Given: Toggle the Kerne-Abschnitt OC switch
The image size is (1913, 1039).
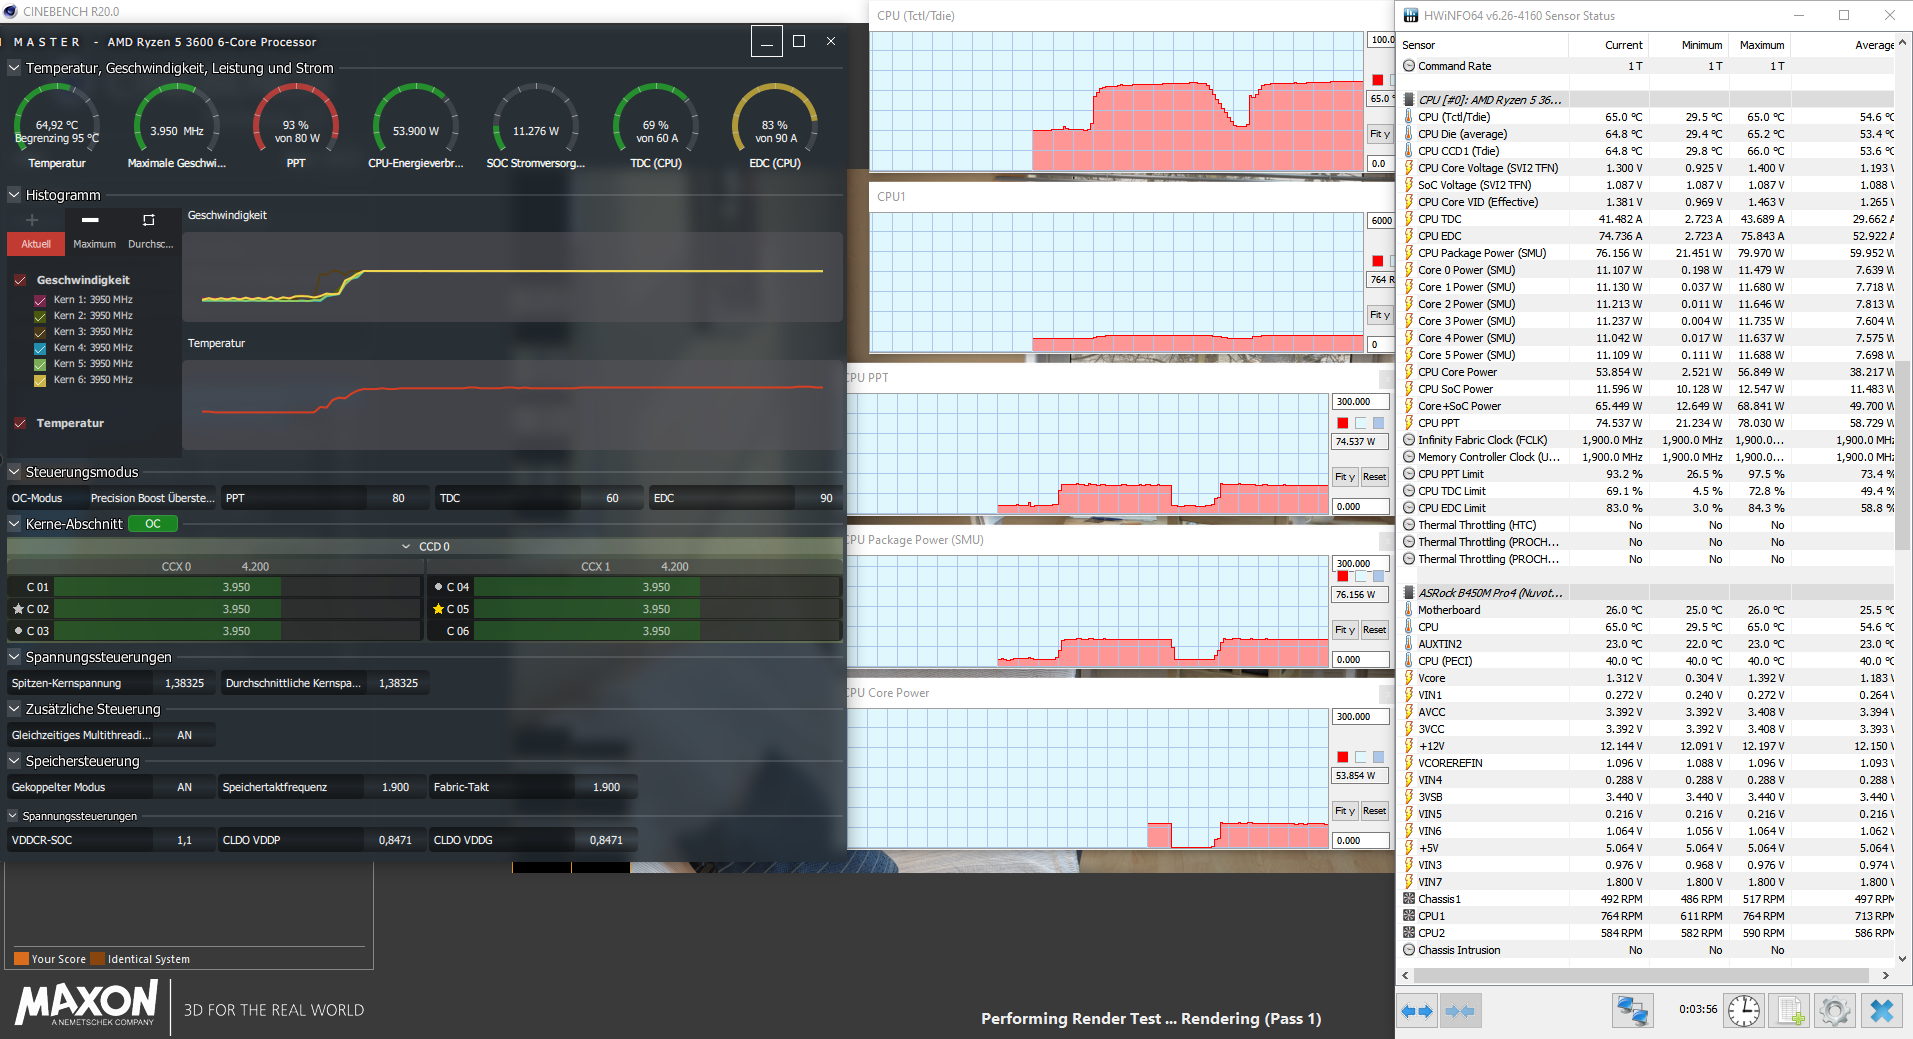Looking at the screenshot, I should pyautogui.click(x=153, y=524).
